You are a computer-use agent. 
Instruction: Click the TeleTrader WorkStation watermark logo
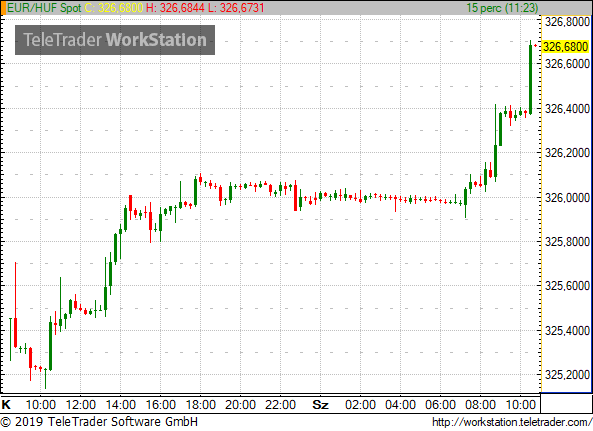click(115, 40)
